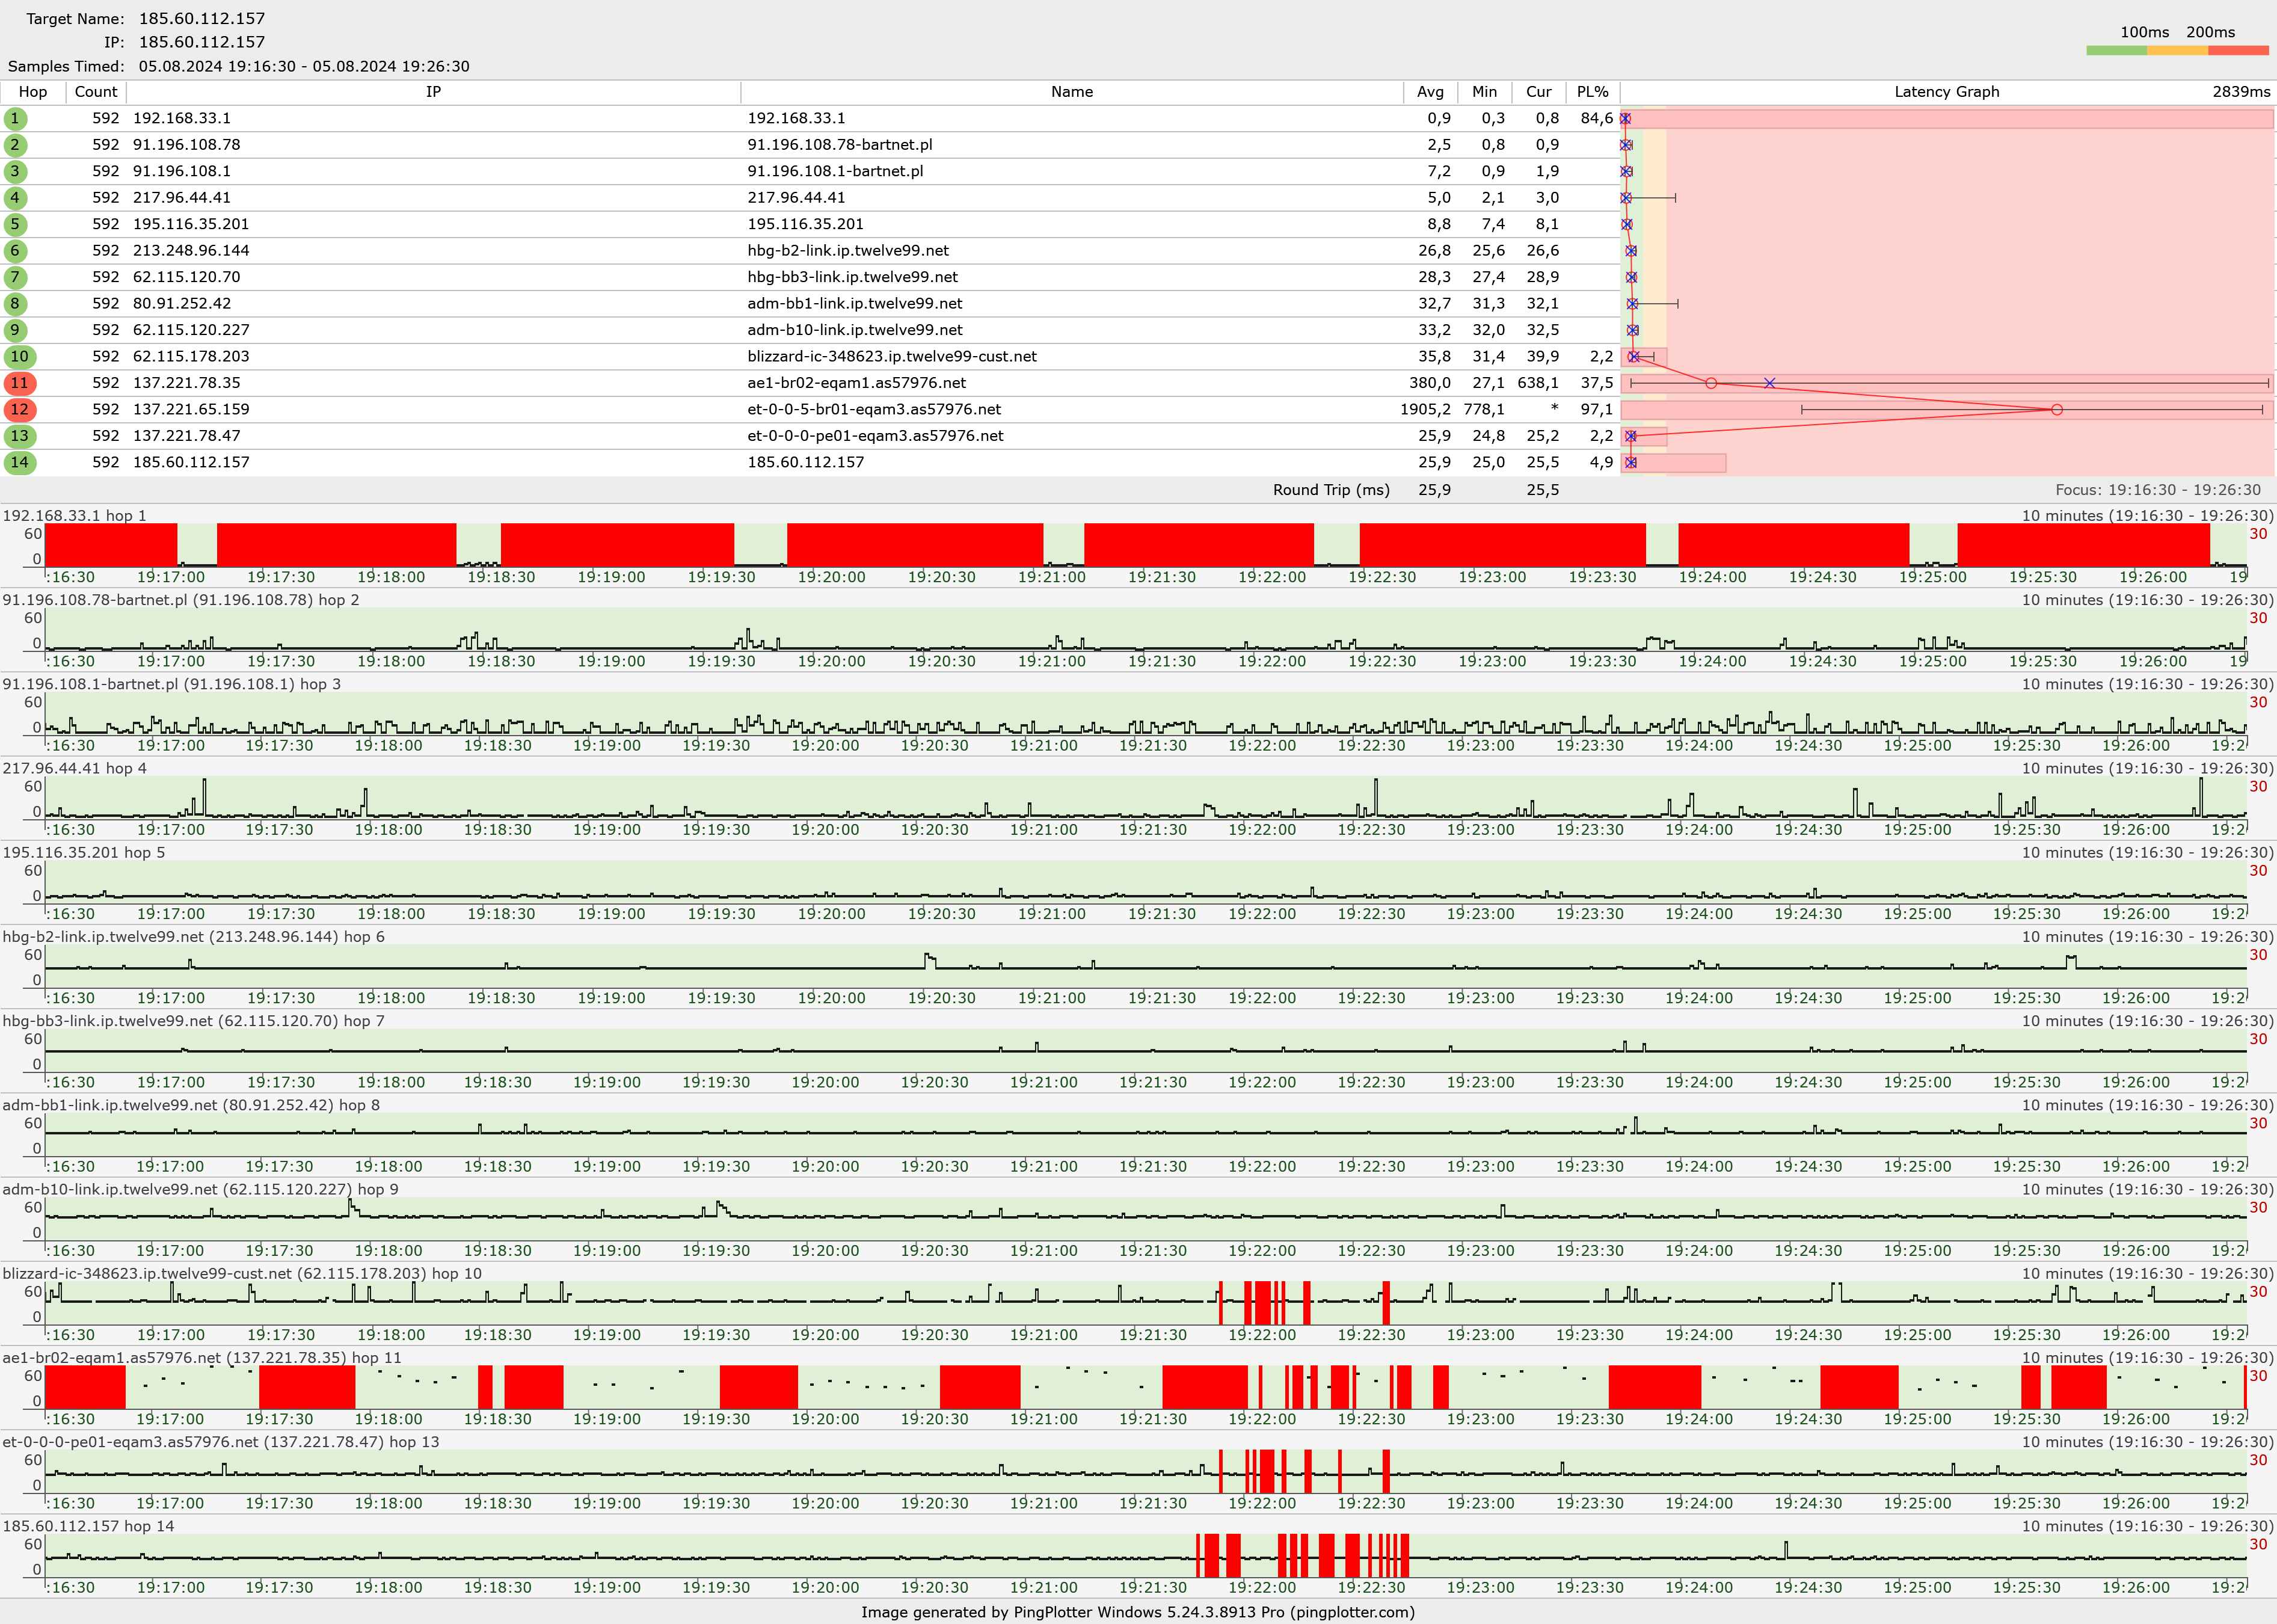Select the row for 137.221.65.159

coord(191,409)
